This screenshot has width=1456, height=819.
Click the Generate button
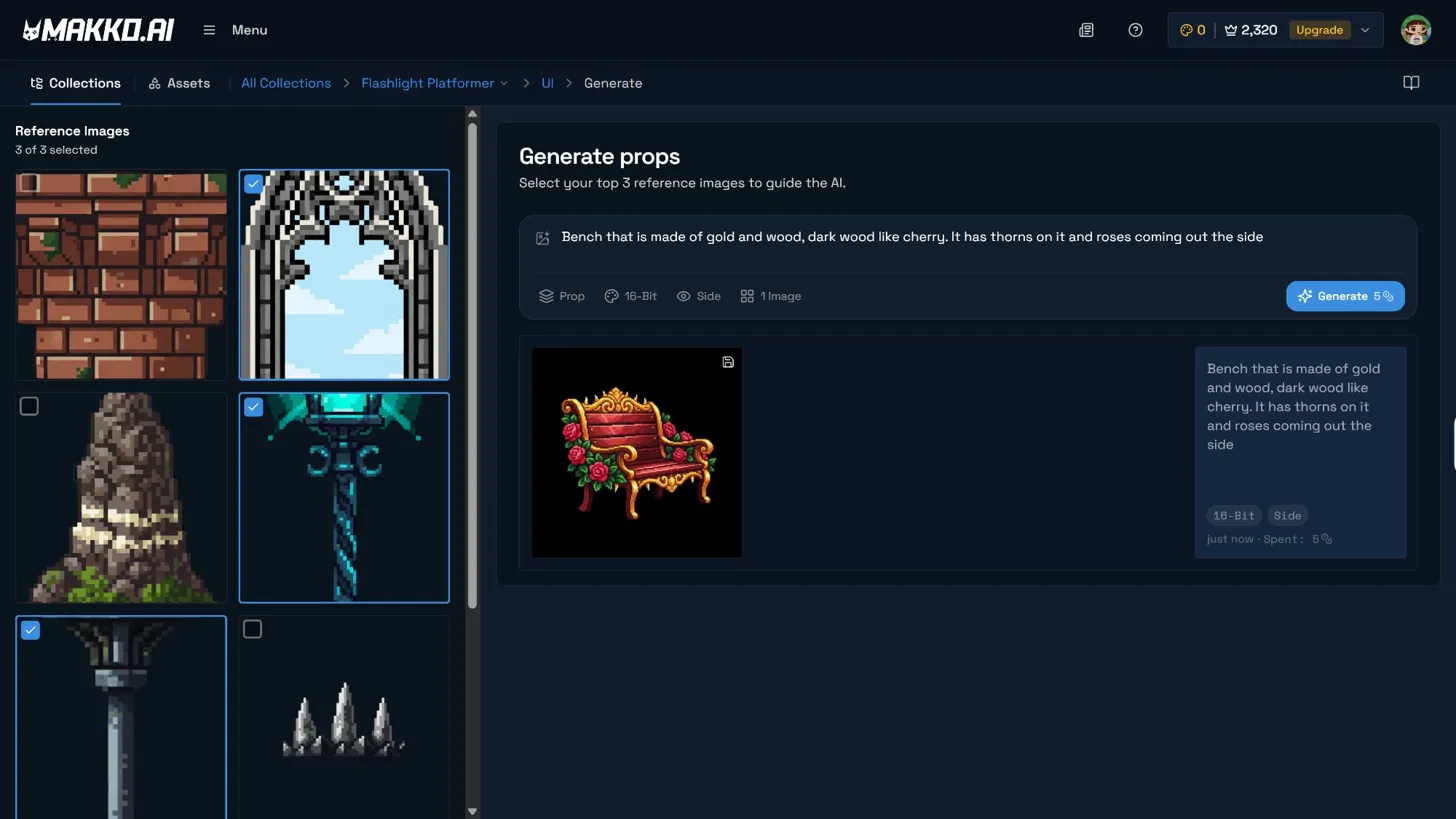1344,296
